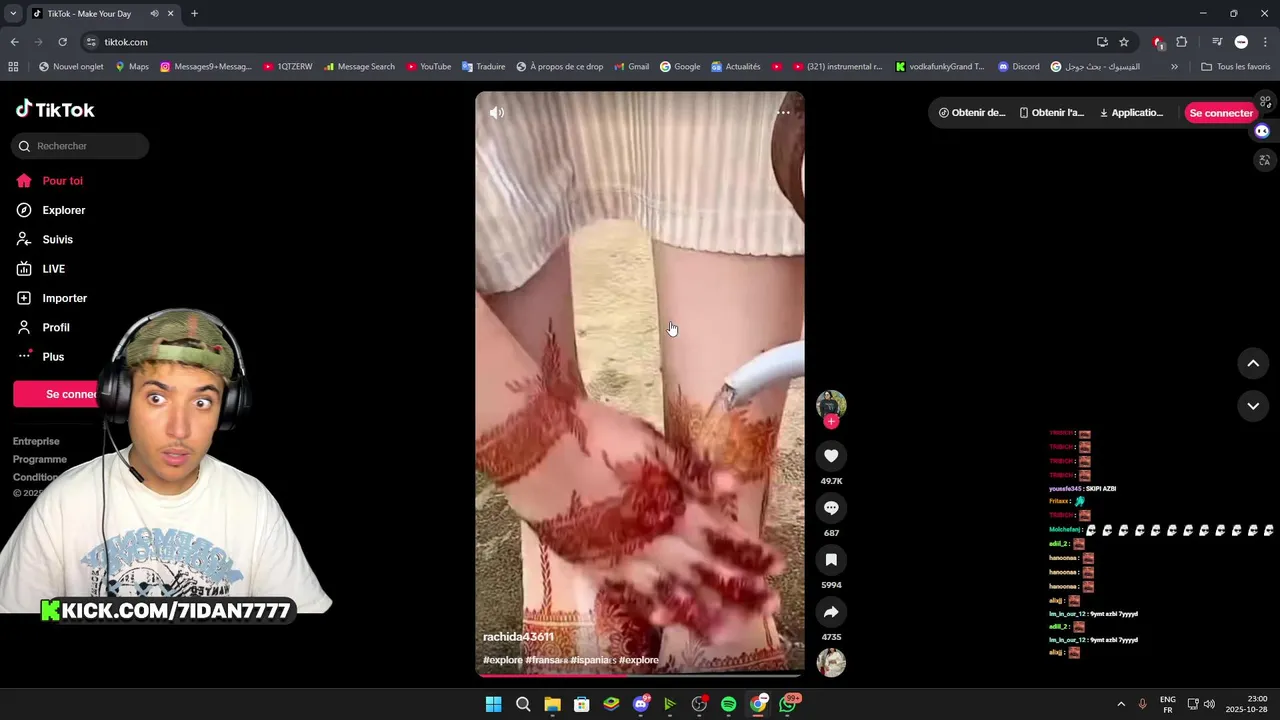The image size is (1280, 720).
Task: Follow creator with red plus badge
Action: point(831,421)
